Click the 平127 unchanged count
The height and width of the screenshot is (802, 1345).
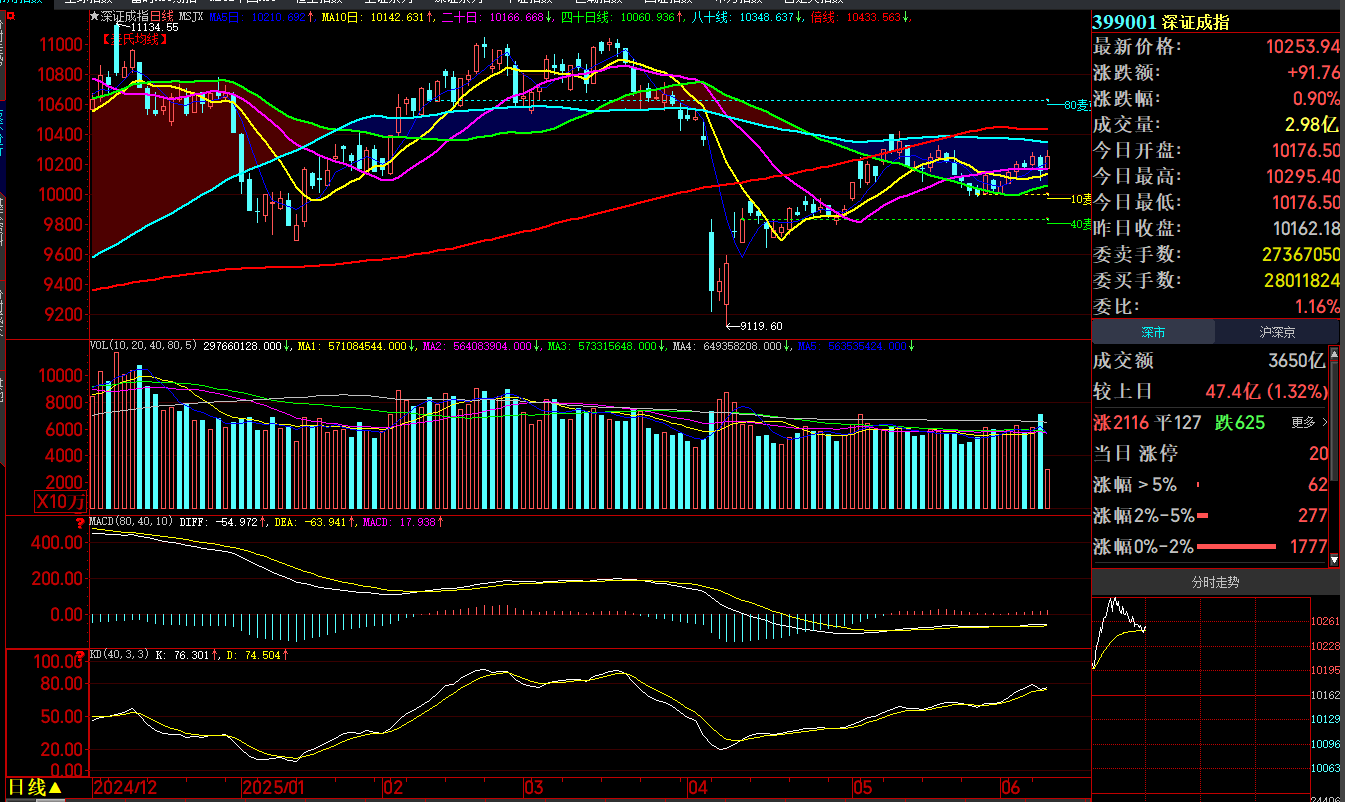pyautogui.click(x=1178, y=423)
